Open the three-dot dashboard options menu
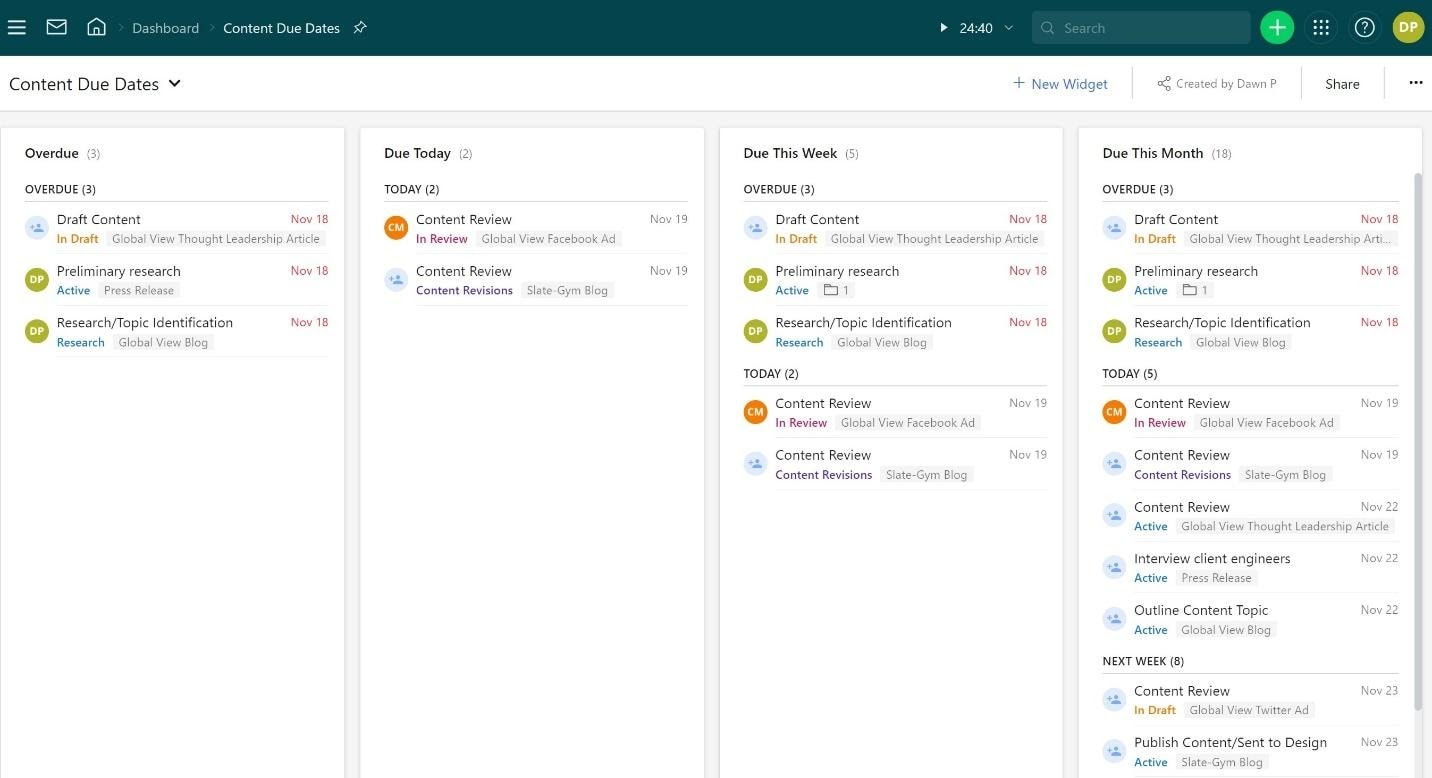The image size is (1432, 778). [x=1415, y=83]
